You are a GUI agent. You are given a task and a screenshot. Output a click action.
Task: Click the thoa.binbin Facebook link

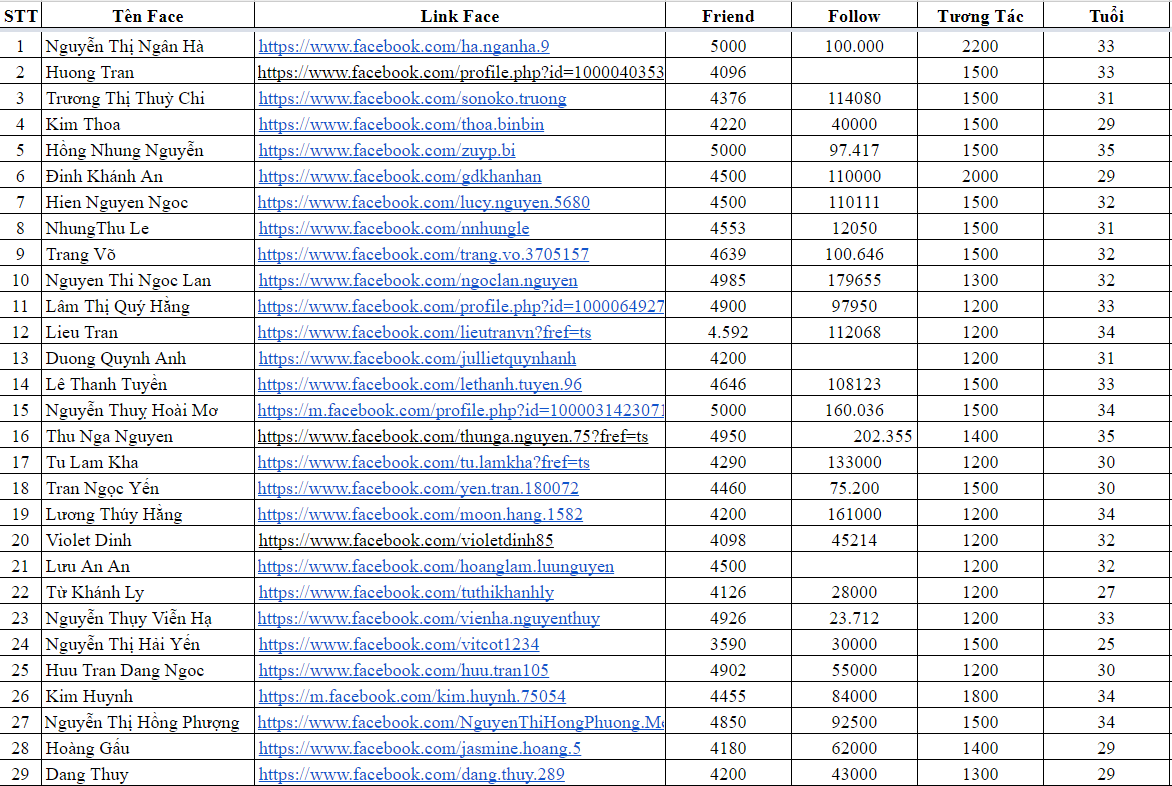click(x=401, y=124)
